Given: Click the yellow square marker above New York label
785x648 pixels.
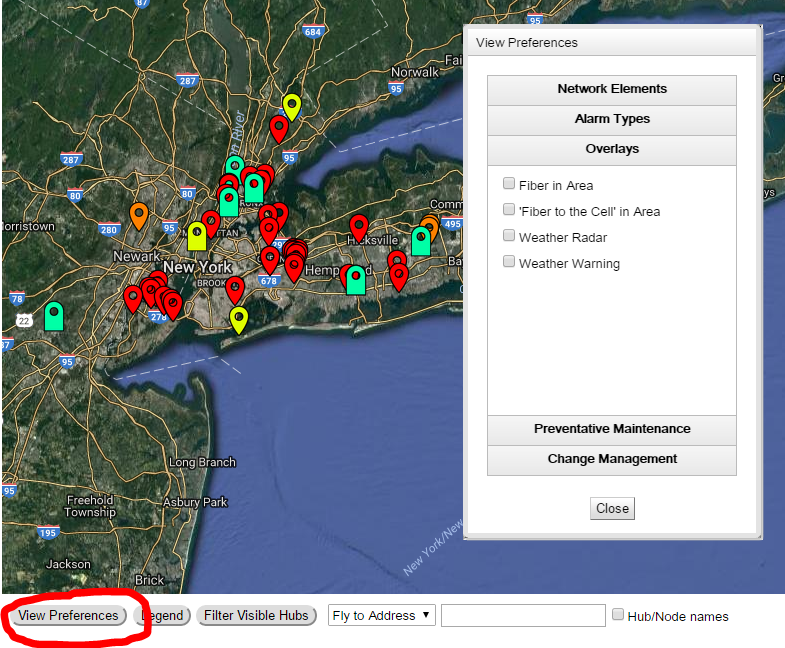Looking at the screenshot, I should (197, 236).
